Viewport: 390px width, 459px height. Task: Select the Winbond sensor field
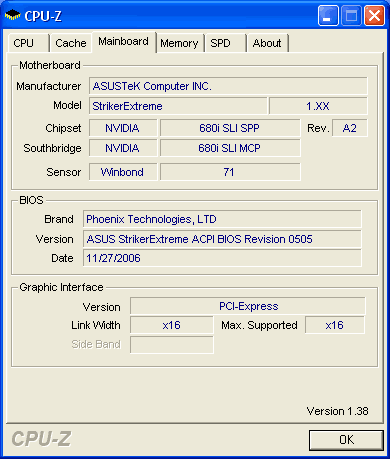123,172
